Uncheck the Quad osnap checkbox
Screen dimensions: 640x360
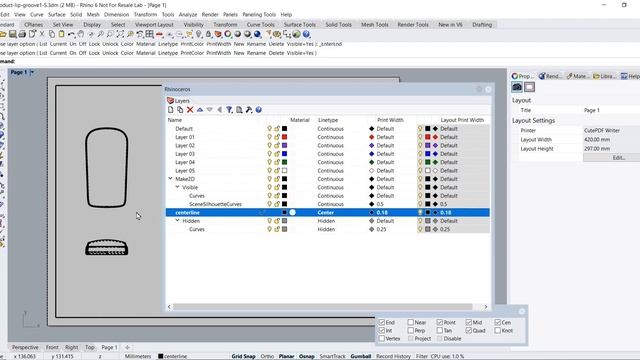click(x=469, y=331)
